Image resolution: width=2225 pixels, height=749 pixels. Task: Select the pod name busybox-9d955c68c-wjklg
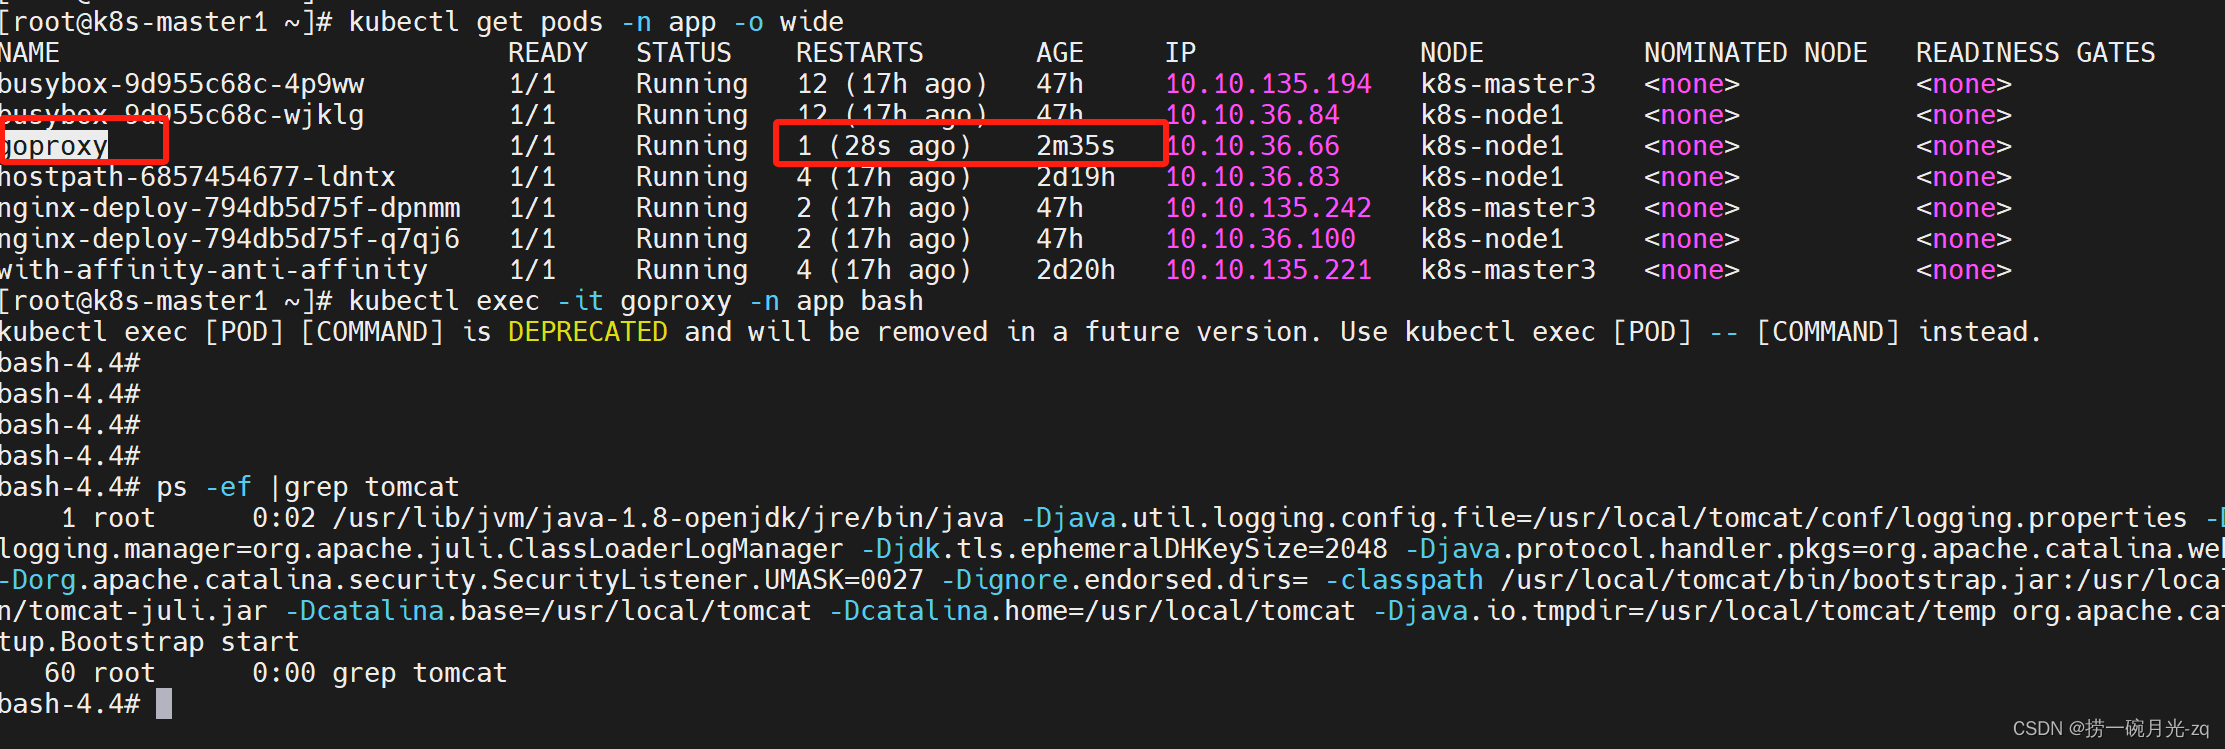tap(182, 115)
